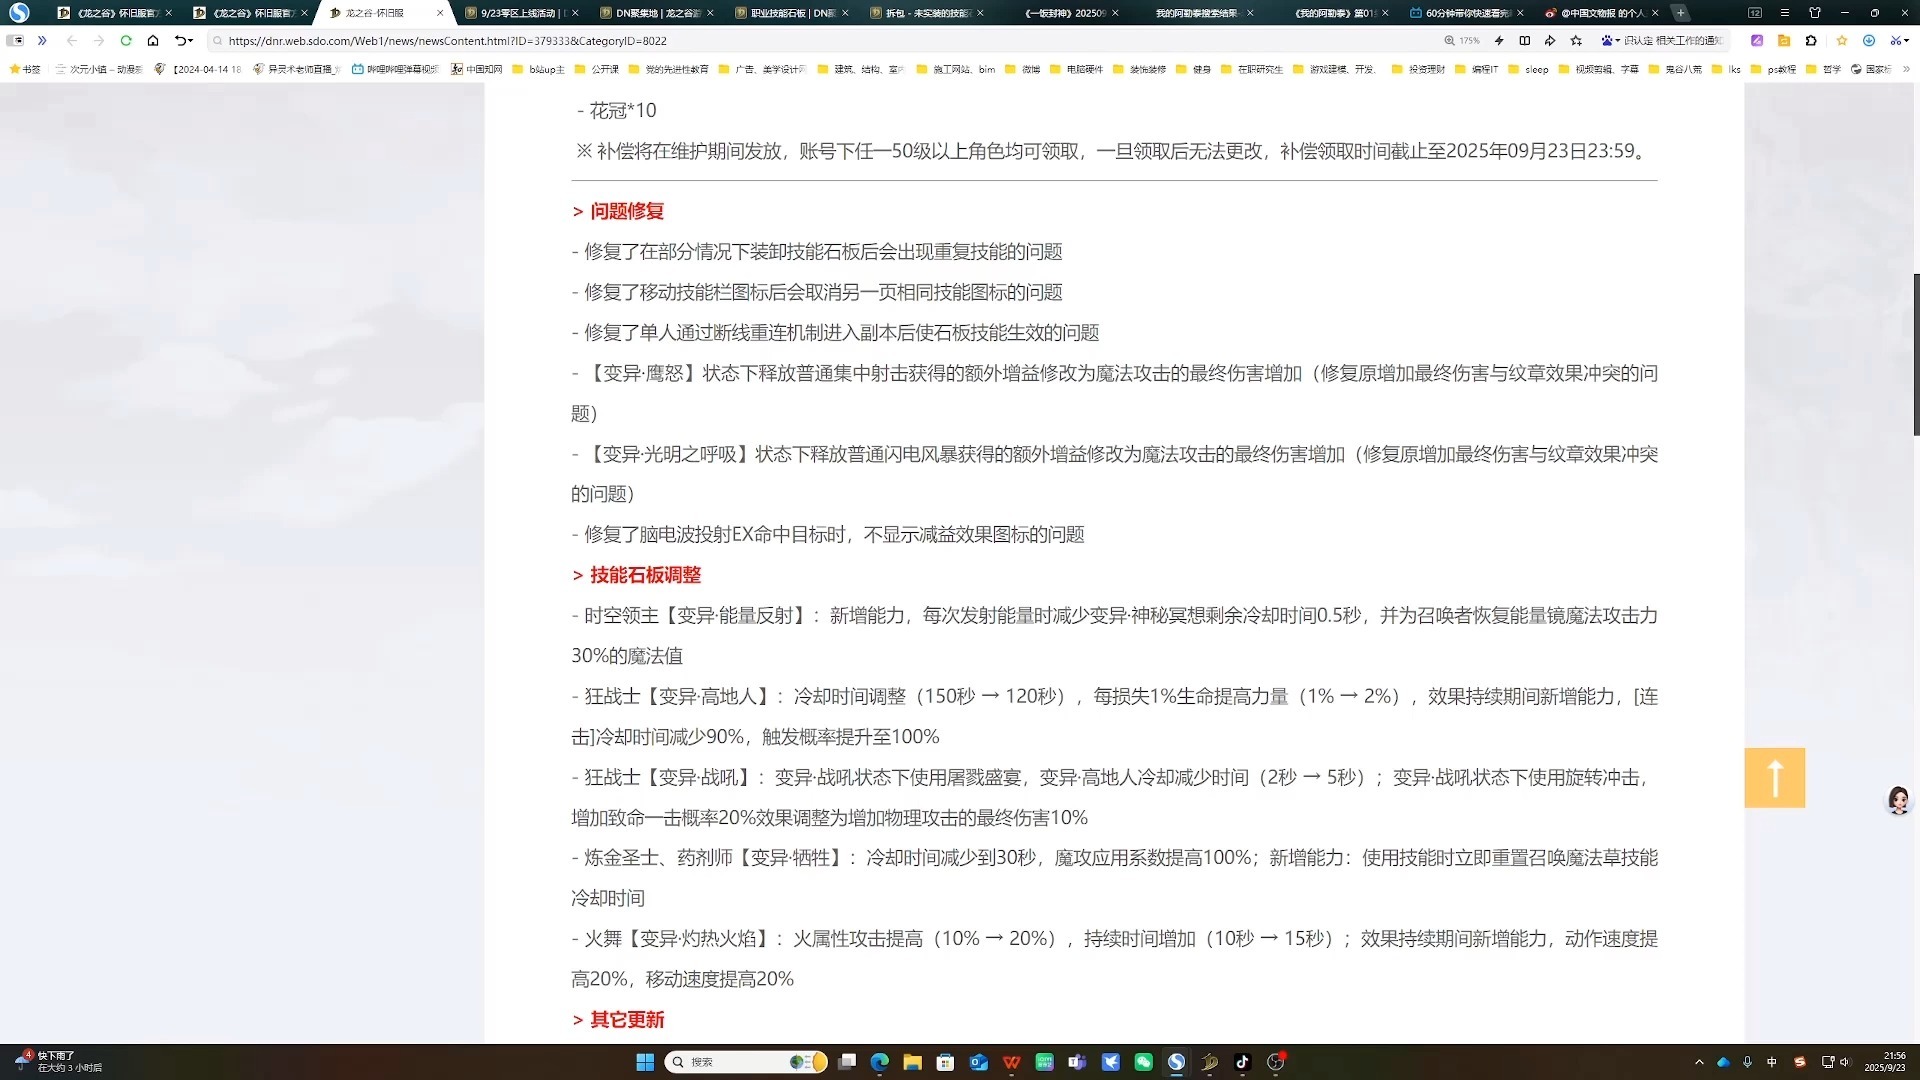Expand the screenshot scissors dropdown

[1906, 41]
